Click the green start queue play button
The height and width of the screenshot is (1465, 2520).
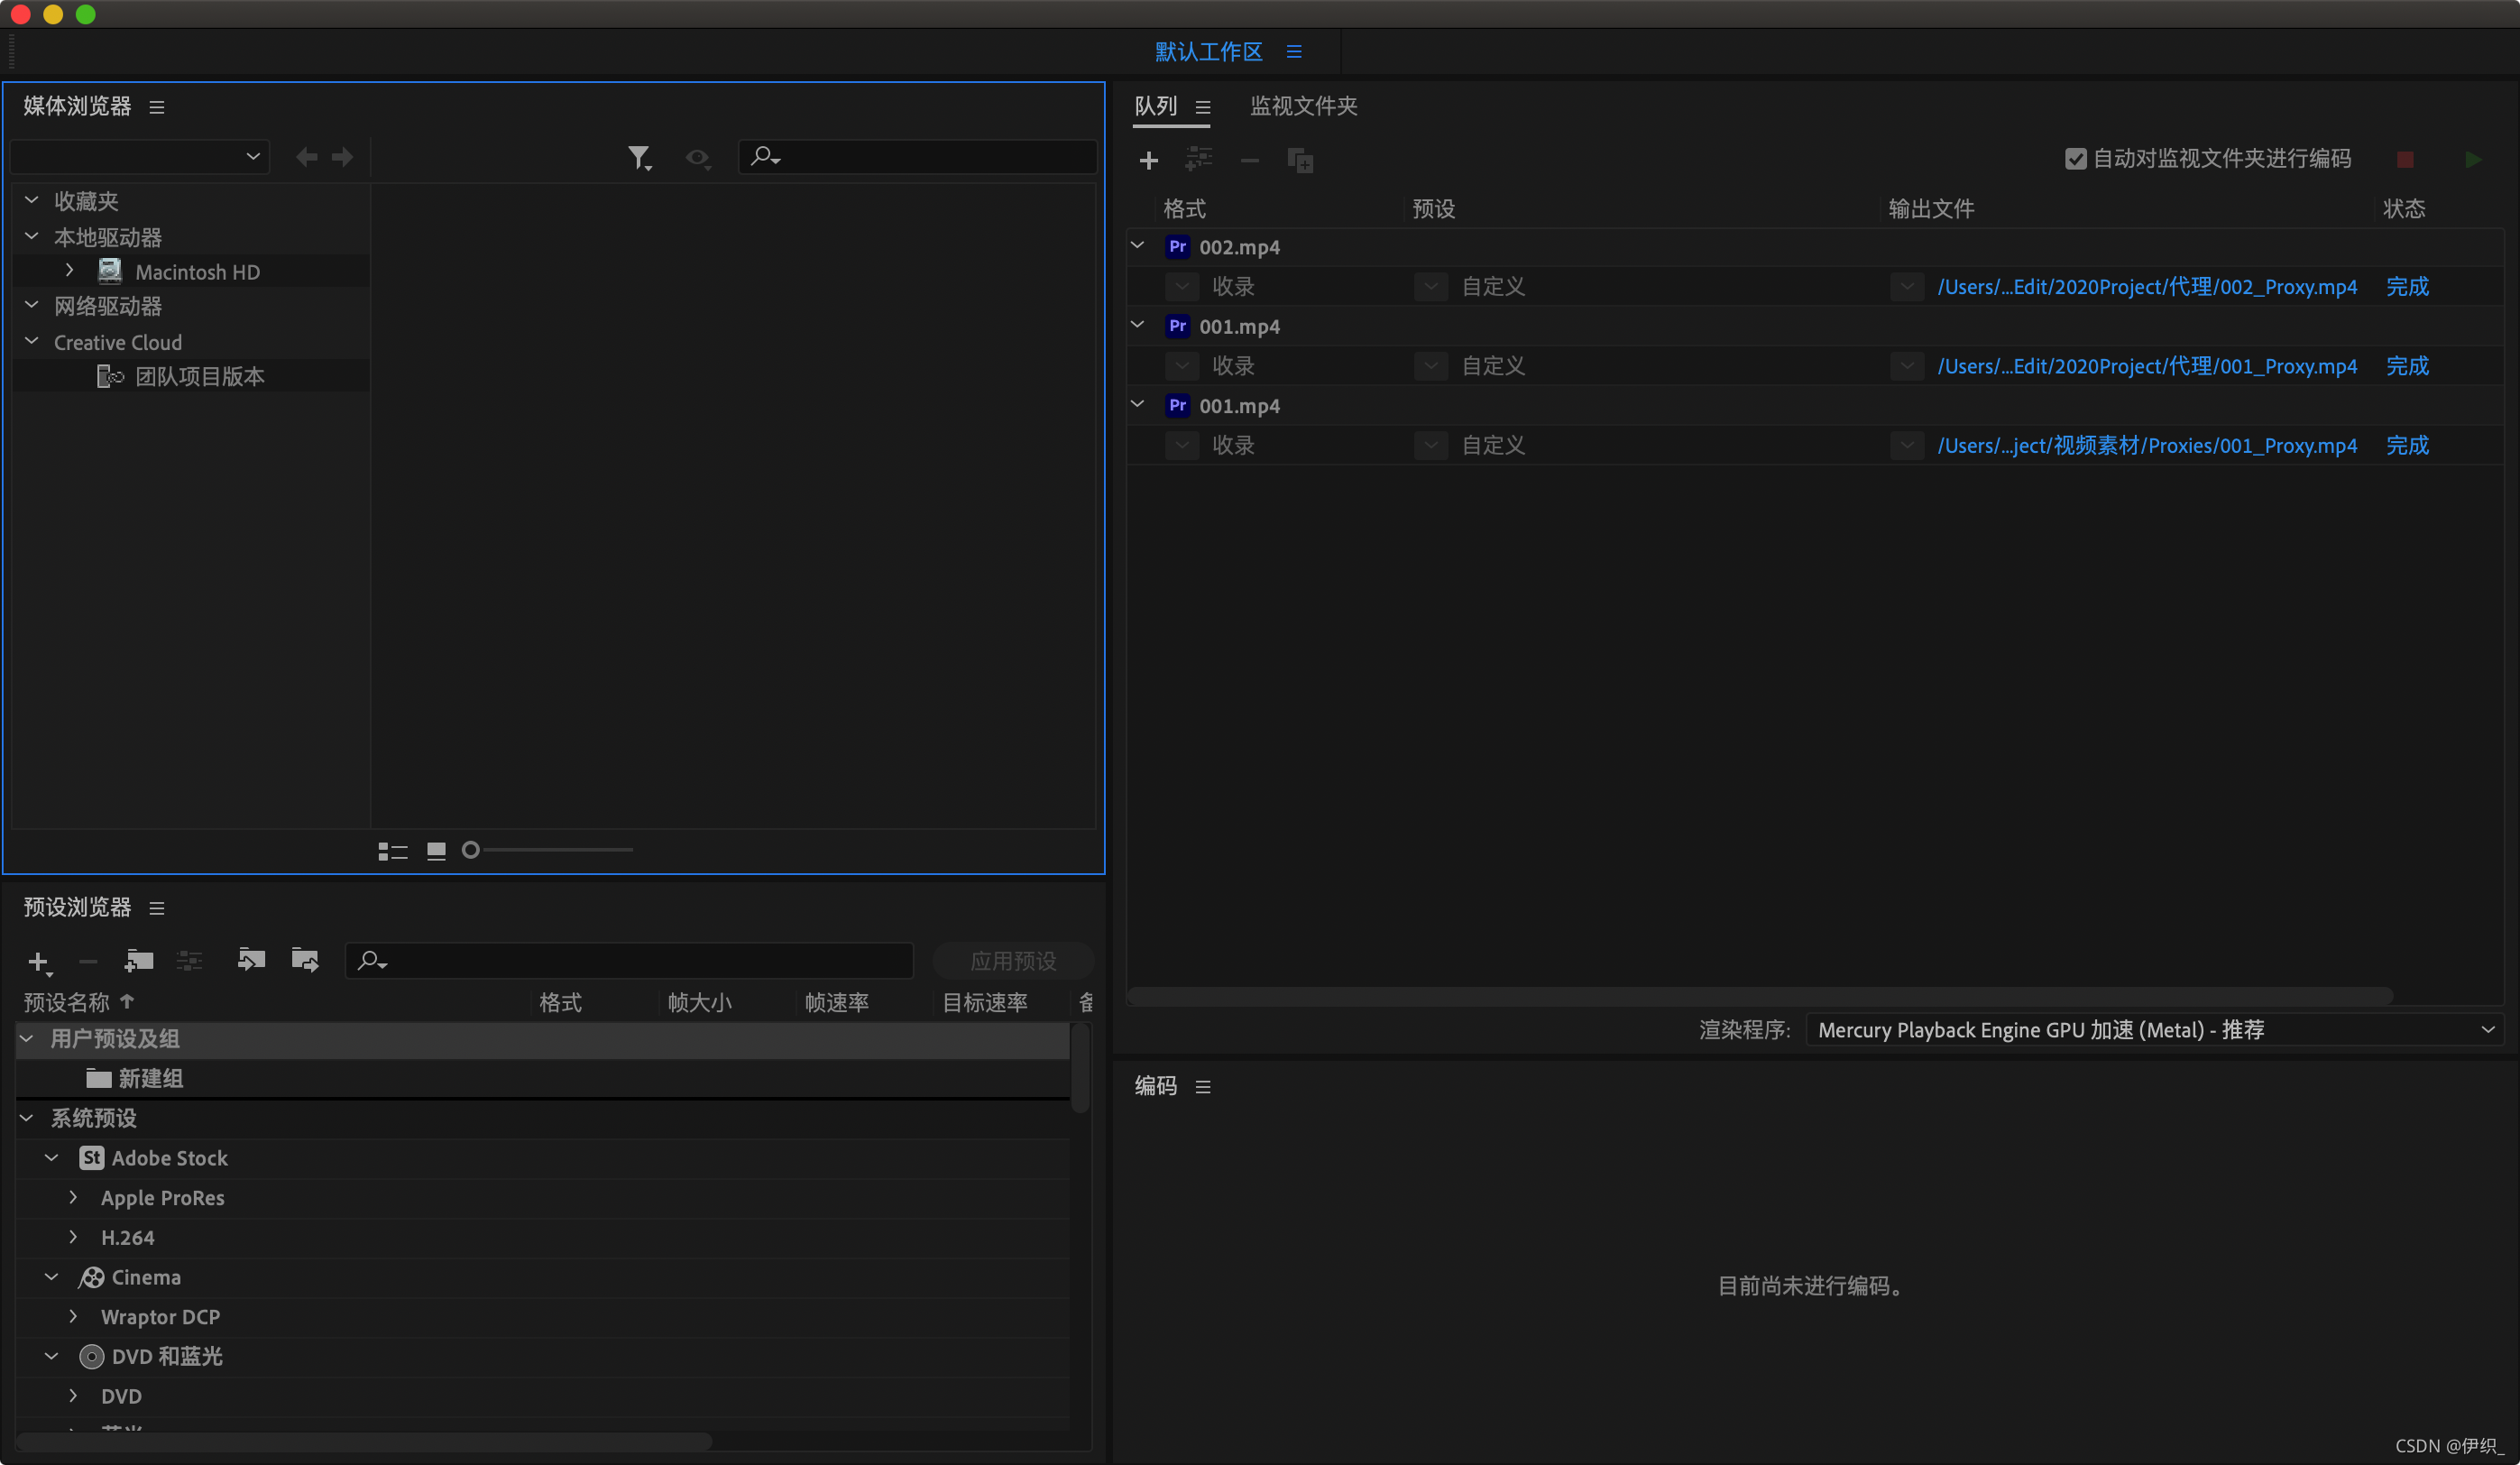pyautogui.click(x=2472, y=160)
